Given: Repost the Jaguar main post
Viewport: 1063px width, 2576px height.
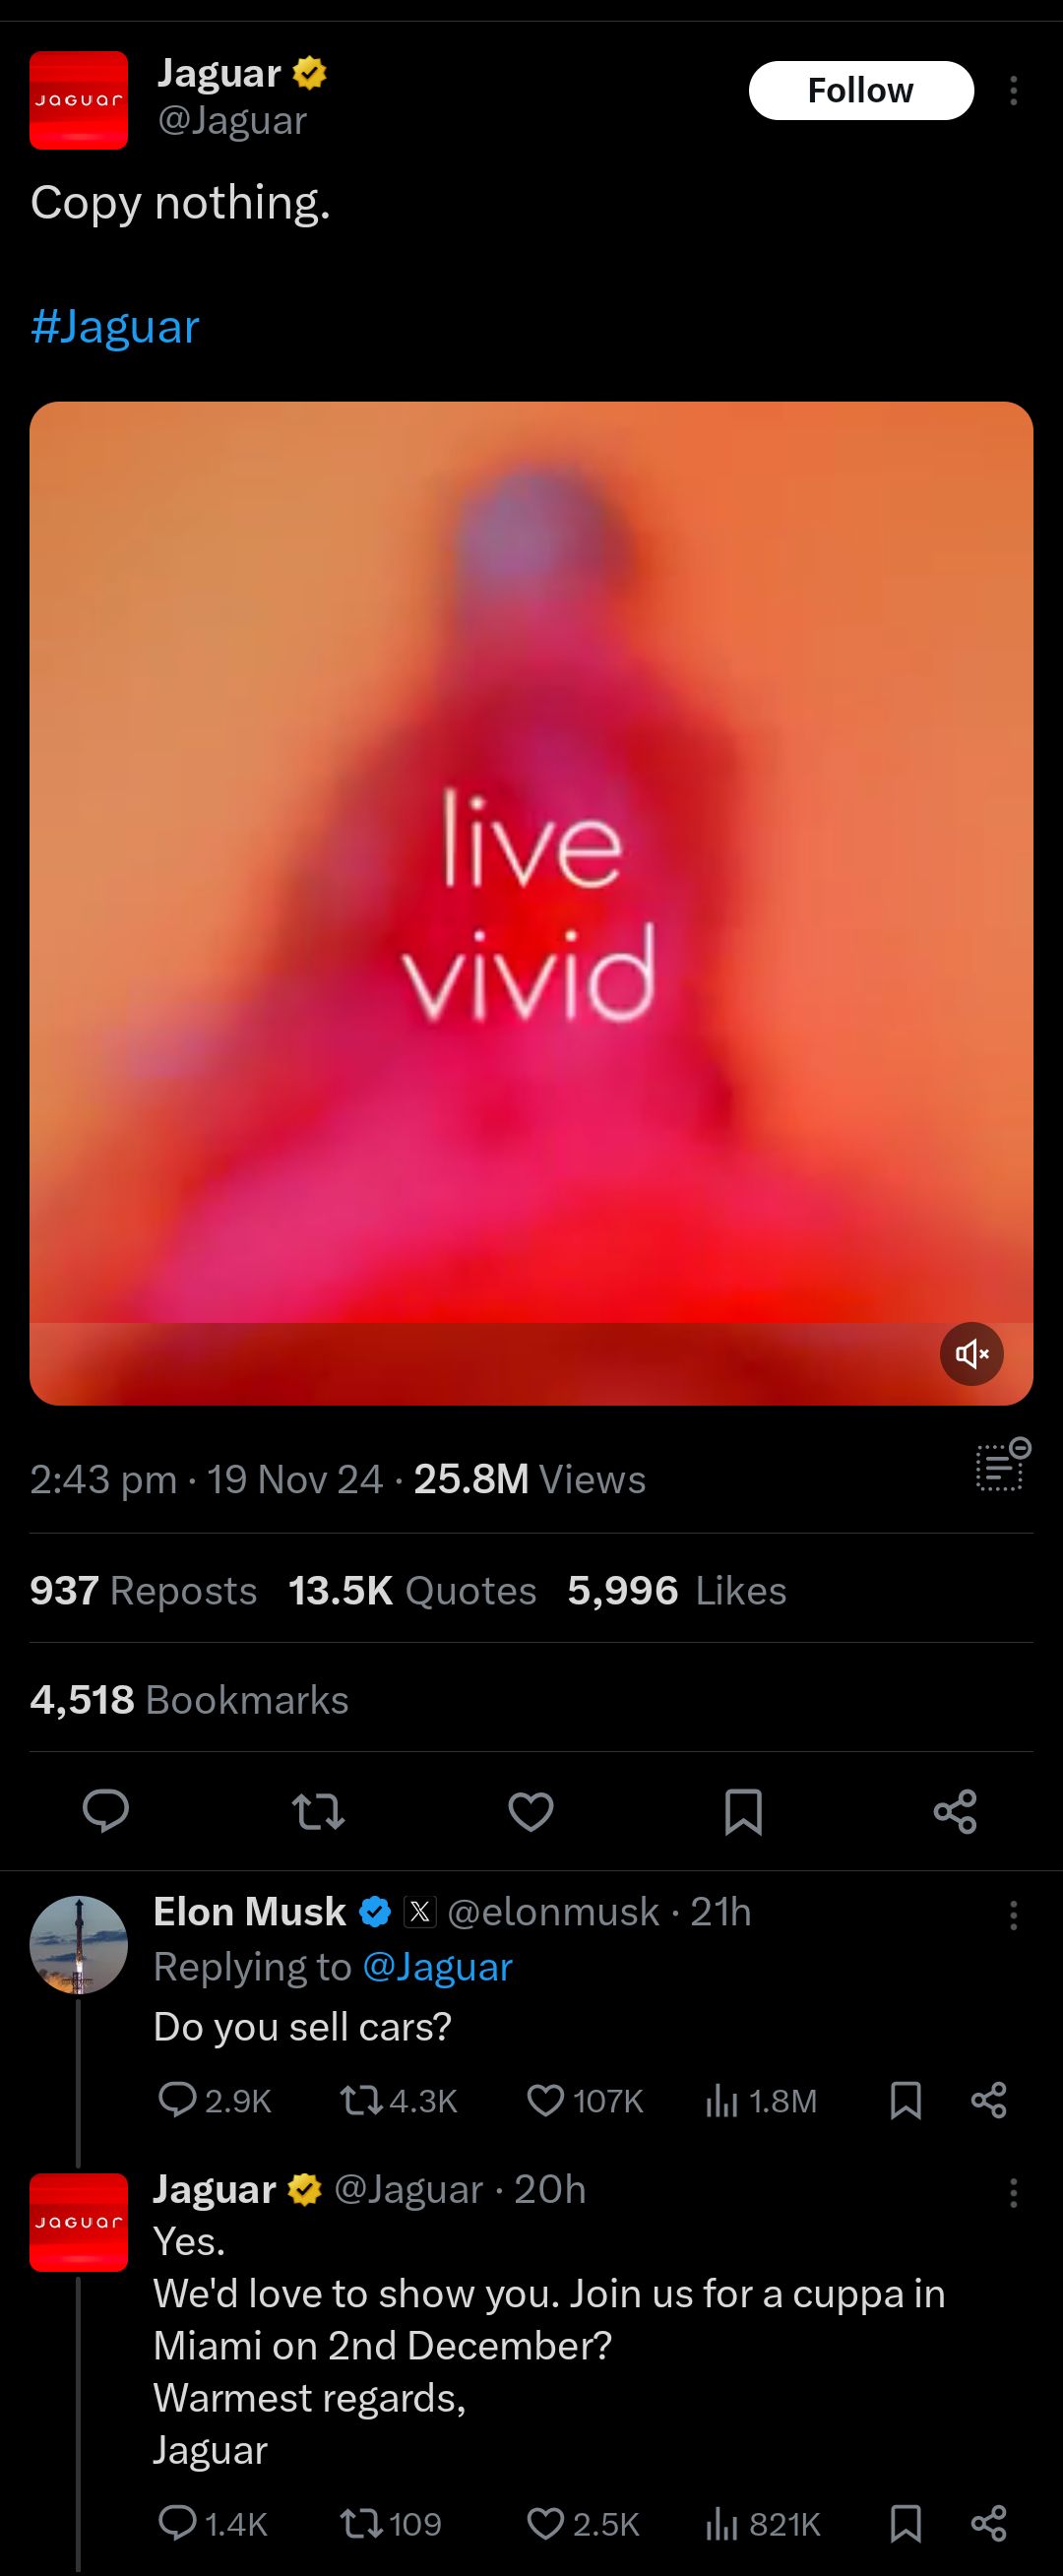Looking at the screenshot, I should pos(318,1811).
